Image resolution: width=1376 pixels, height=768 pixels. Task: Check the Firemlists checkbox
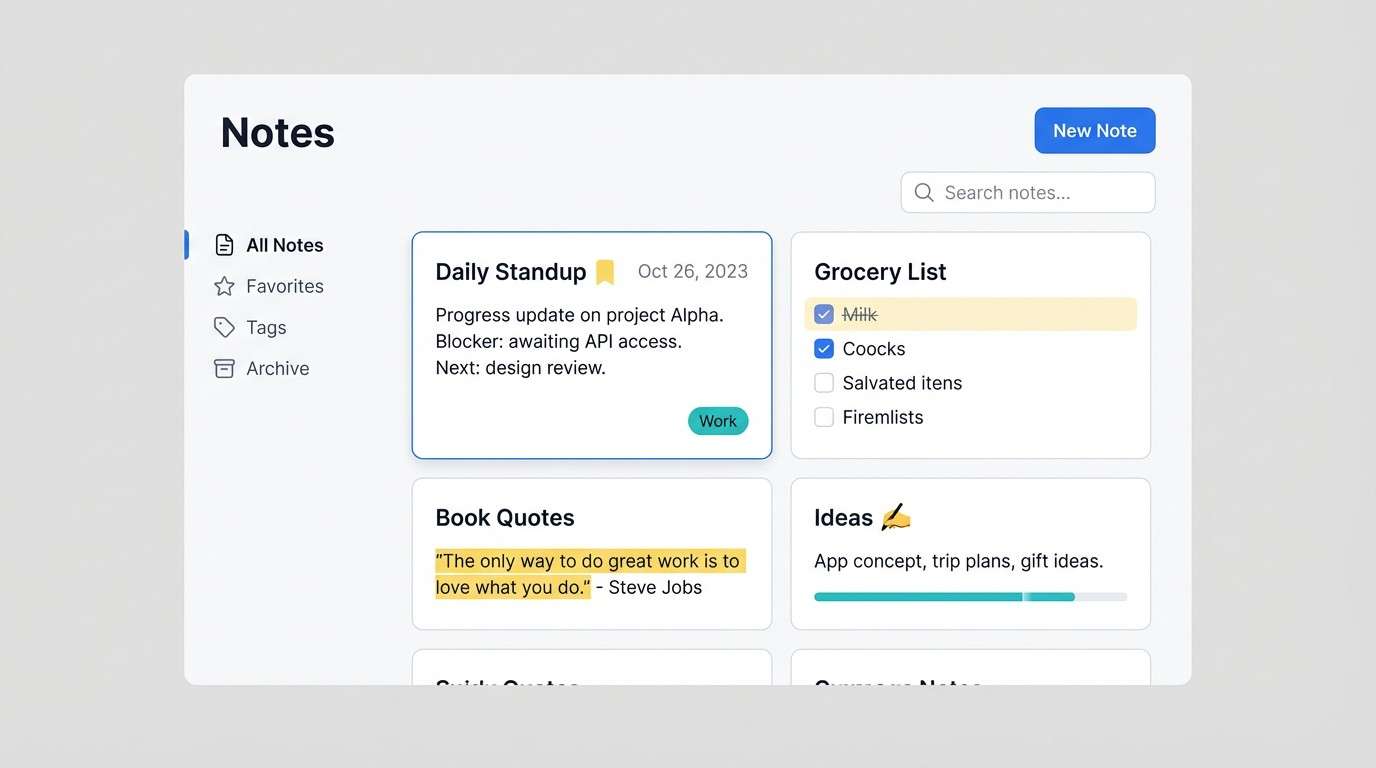823,417
